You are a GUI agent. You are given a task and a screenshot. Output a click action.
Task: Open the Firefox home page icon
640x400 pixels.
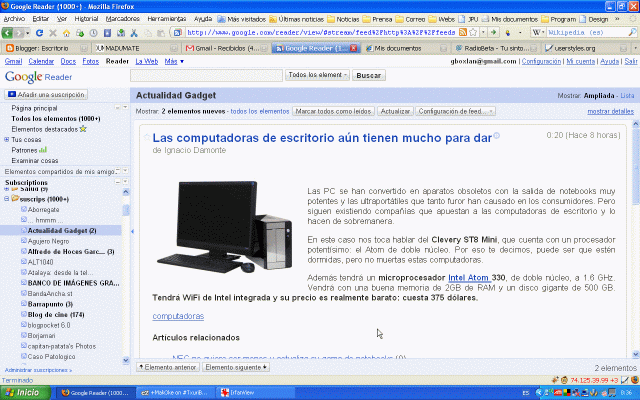pyautogui.click(x=66, y=33)
